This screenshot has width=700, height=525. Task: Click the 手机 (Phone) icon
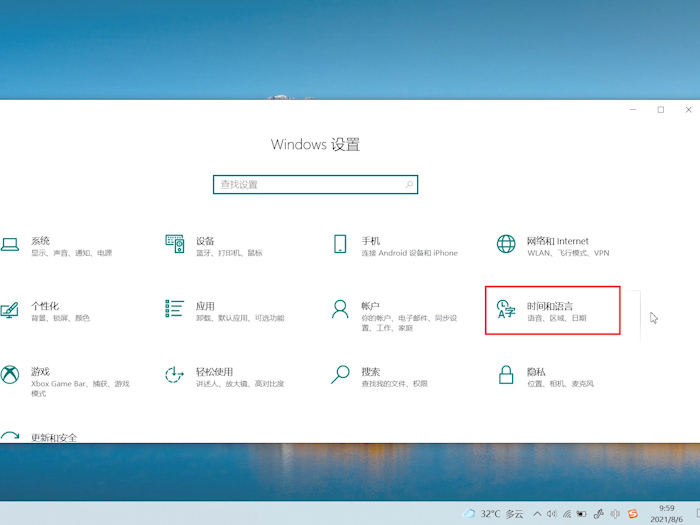[x=340, y=244]
